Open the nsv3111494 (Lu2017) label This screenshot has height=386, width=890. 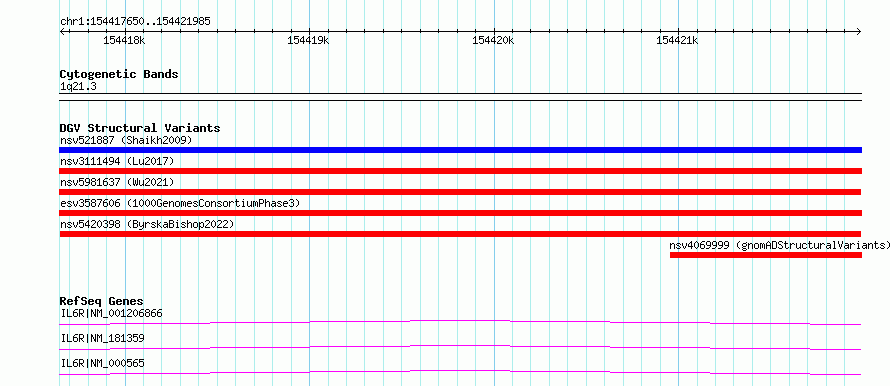[117, 161]
